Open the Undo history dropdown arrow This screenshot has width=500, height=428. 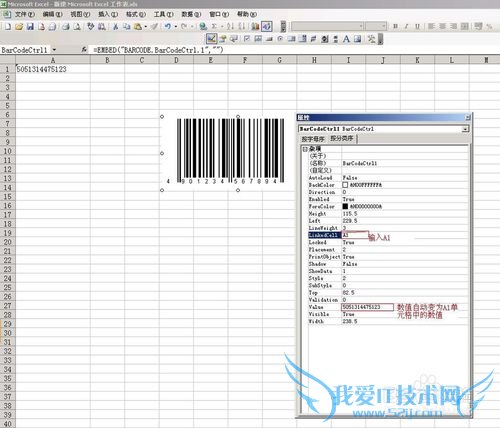click(x=176, y=27)
